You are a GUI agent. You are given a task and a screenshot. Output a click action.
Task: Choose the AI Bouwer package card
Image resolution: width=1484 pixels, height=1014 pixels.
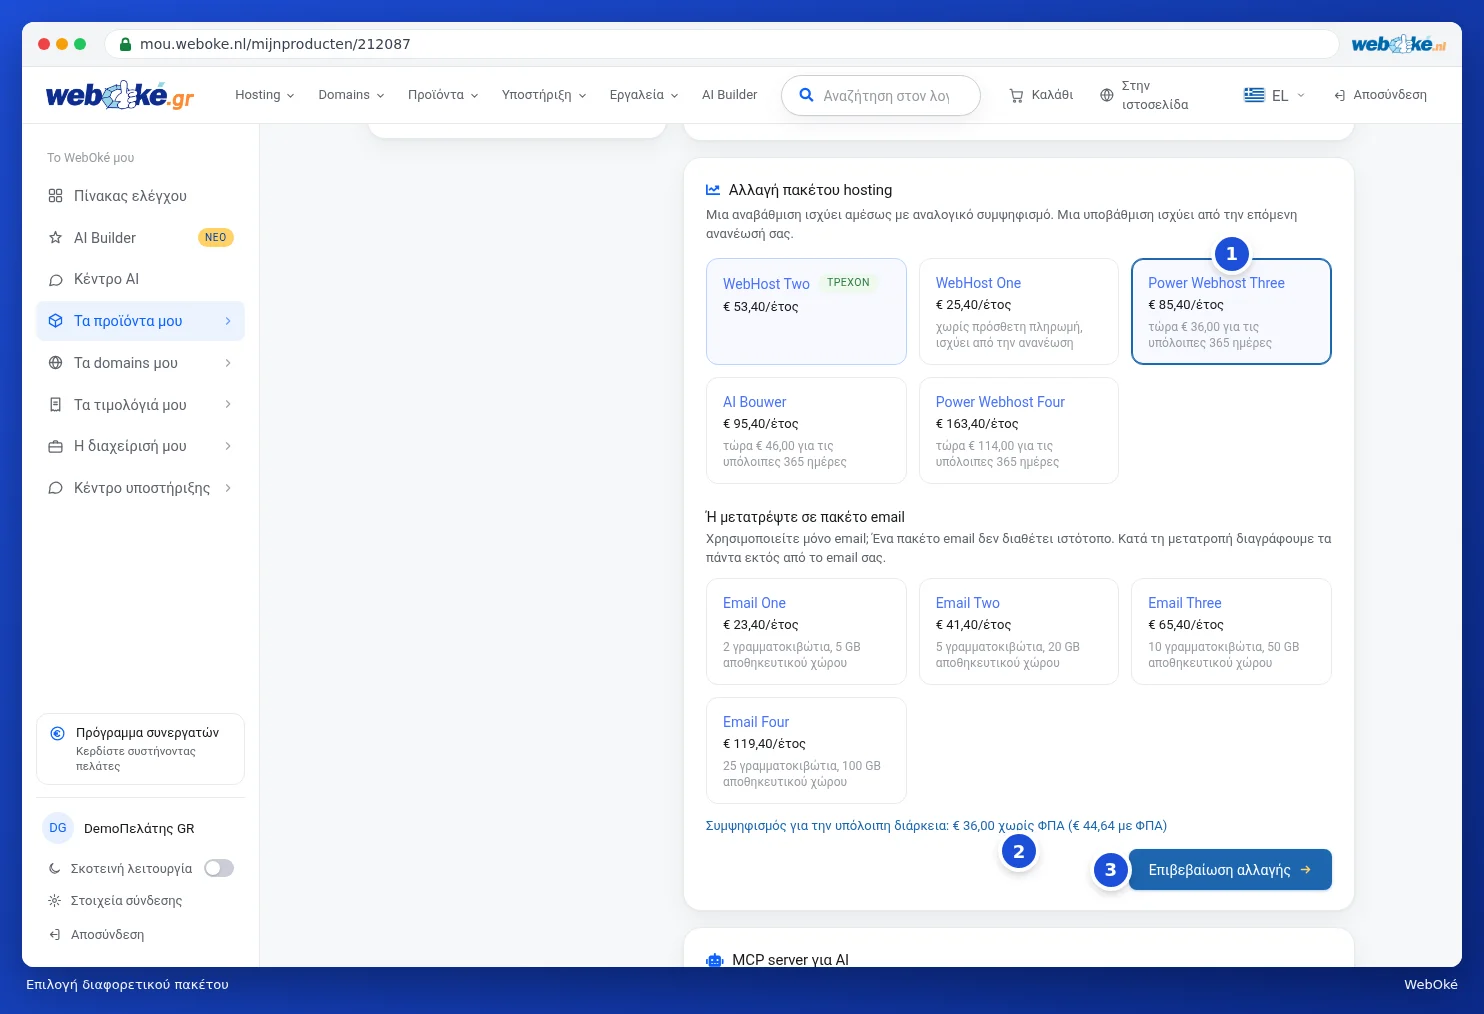pyautogui.click(x=806, y=431)
